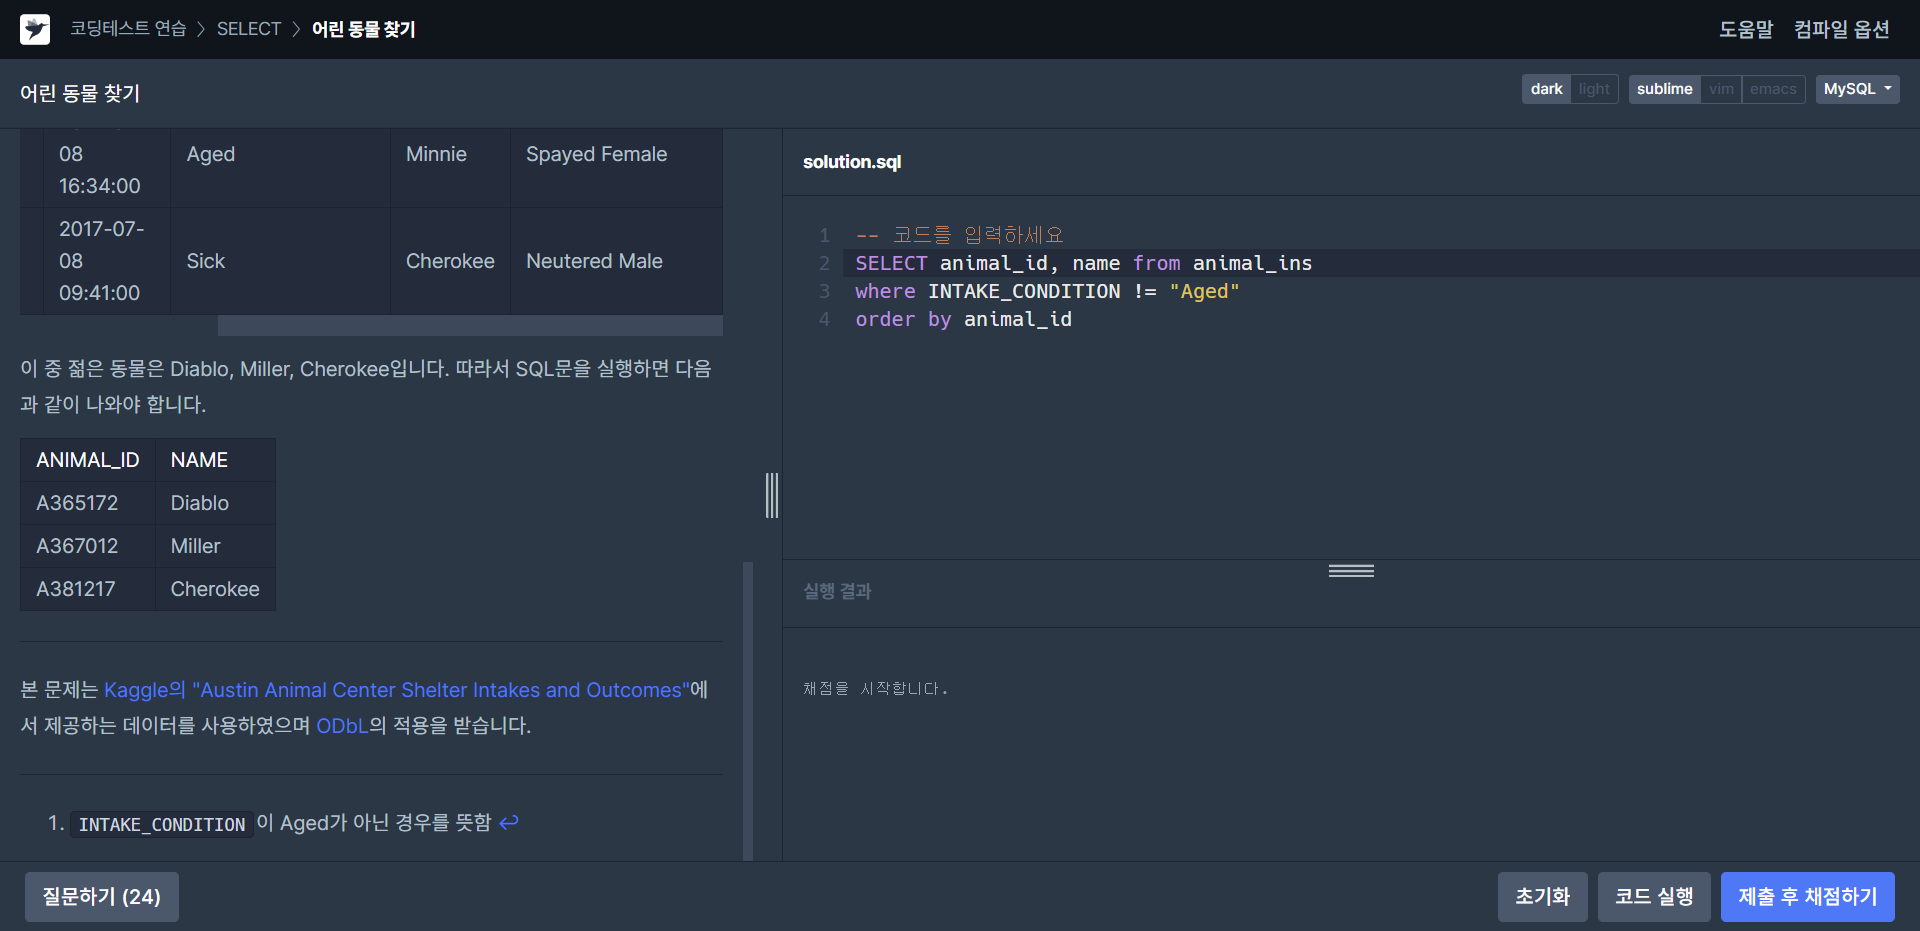Click the table horizontal scrollbar
The height and width of the screenshot is (931, 1920).
470,326
